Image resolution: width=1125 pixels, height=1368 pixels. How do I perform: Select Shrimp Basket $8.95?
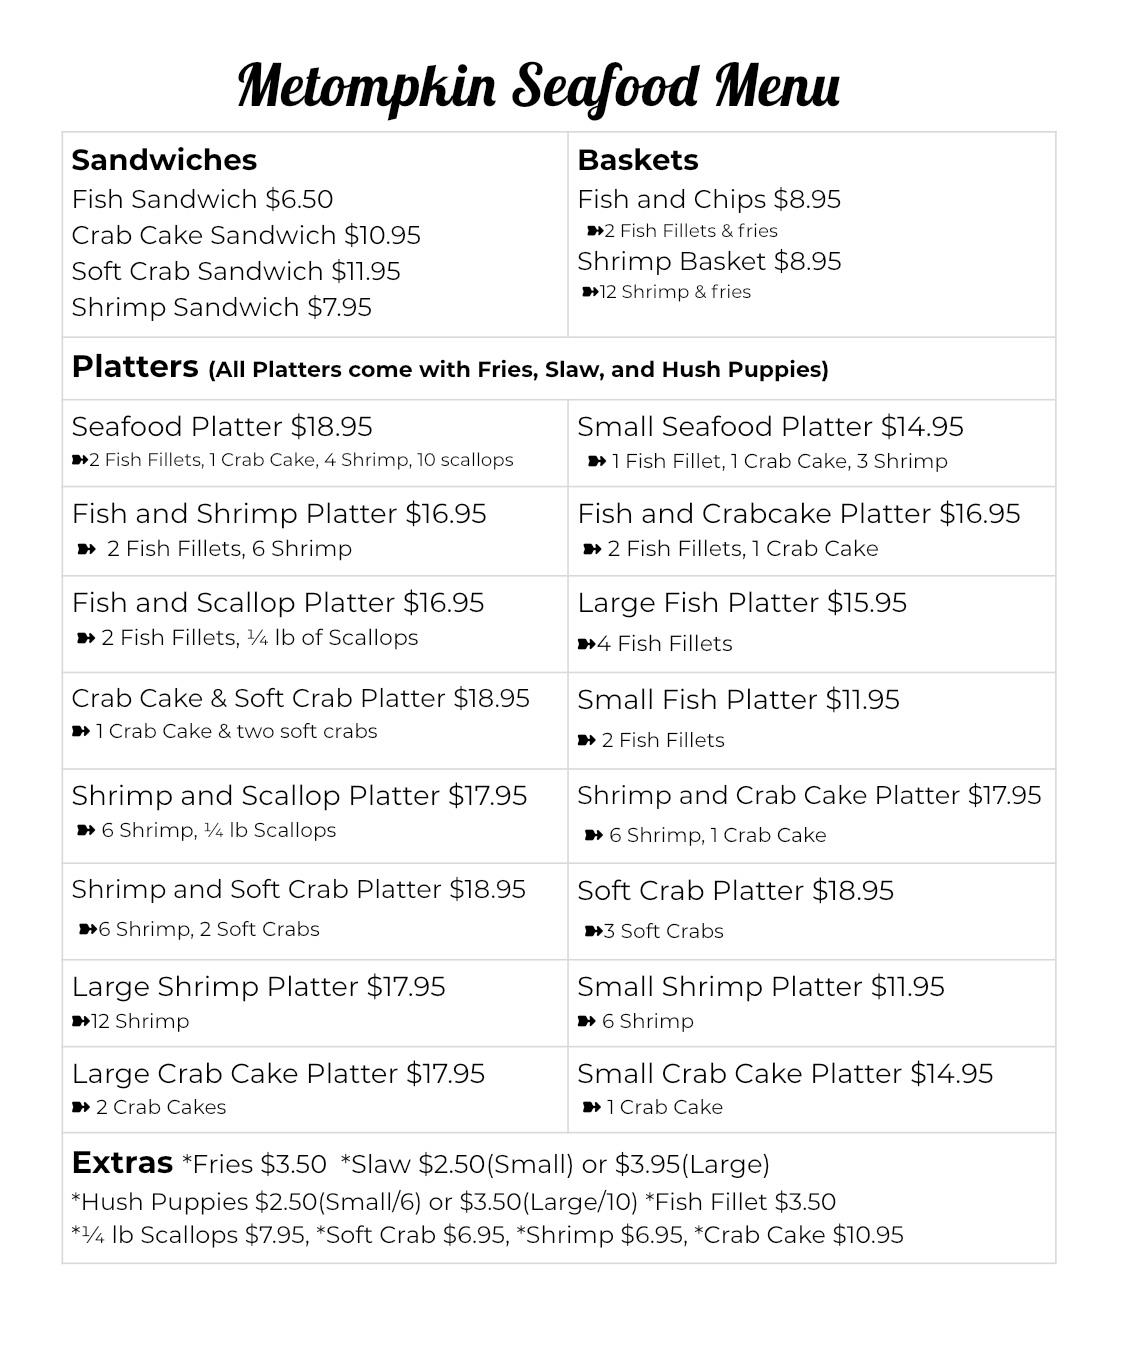pyautogui.click(x=709, y=261)
